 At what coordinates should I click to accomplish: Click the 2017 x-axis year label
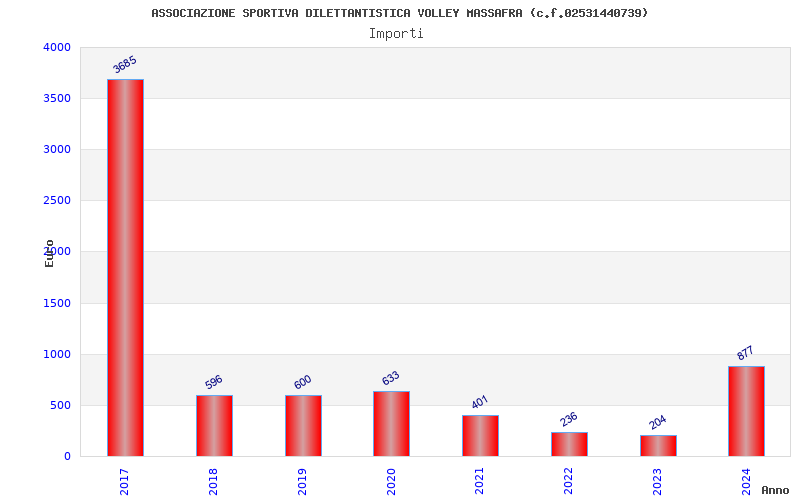click(124, 482)
